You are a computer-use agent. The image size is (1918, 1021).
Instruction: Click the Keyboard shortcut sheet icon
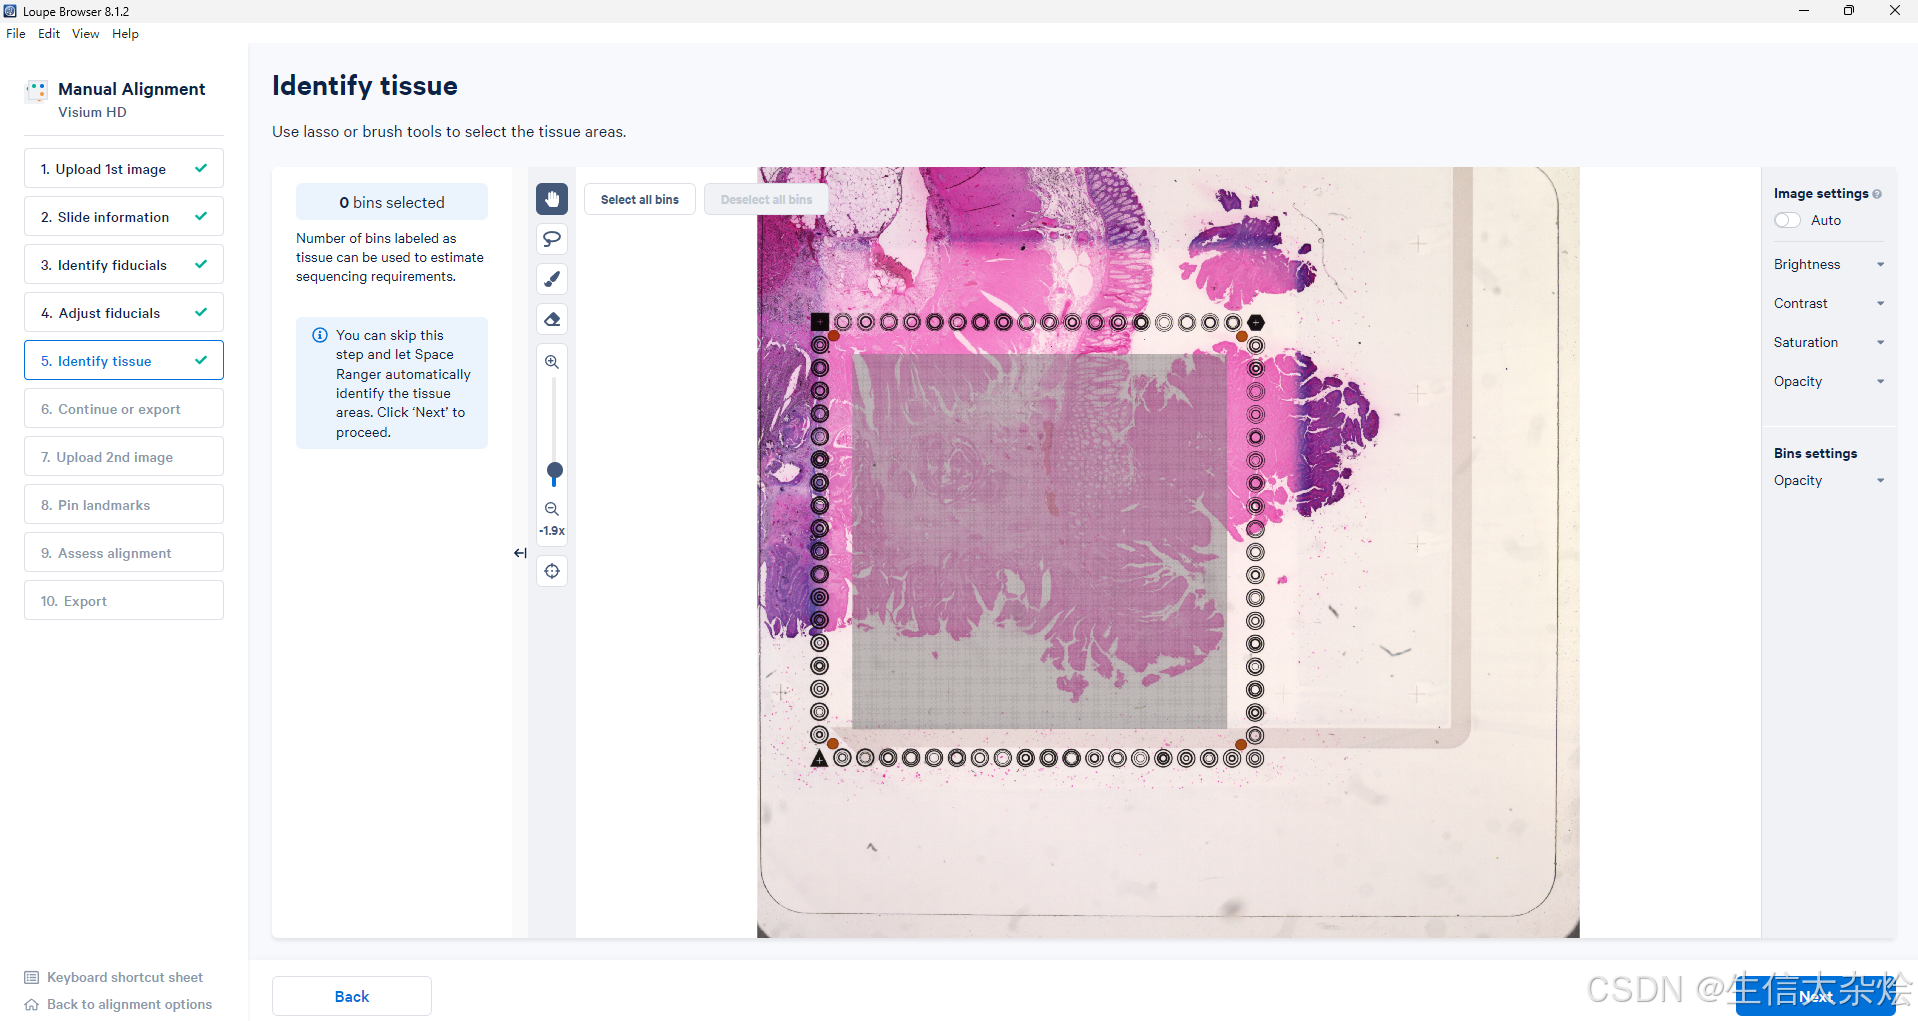(32, 977)
